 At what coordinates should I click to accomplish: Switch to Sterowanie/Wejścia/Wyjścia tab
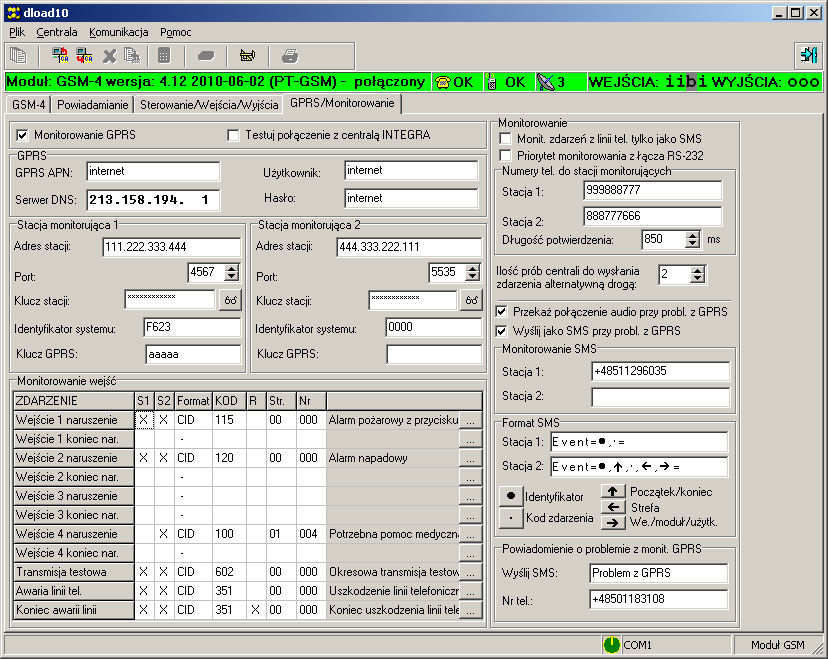[209, 105]
